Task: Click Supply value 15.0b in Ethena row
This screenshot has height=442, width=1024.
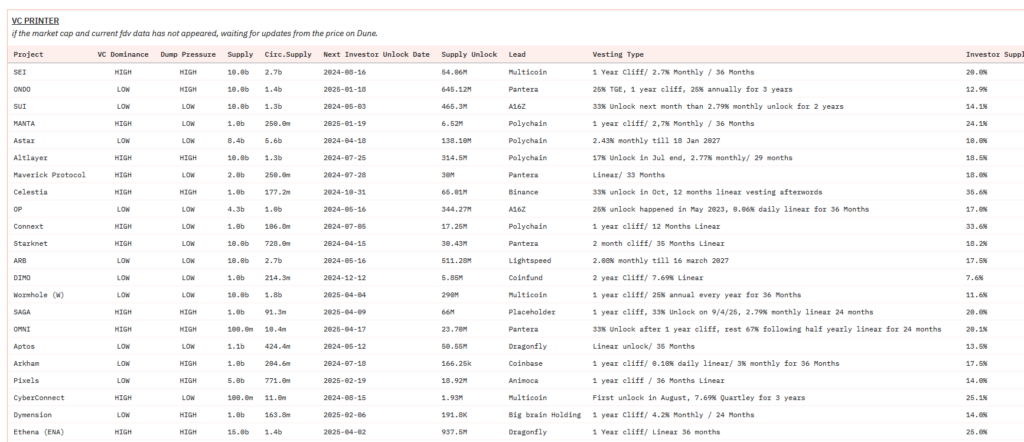Action: pos(238,432)
